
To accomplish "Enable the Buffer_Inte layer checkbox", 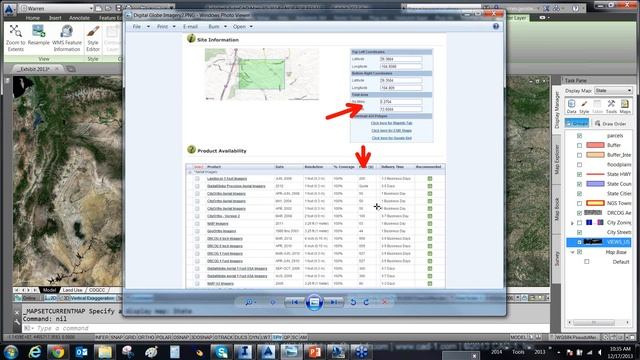I will [x=579, y=155].
